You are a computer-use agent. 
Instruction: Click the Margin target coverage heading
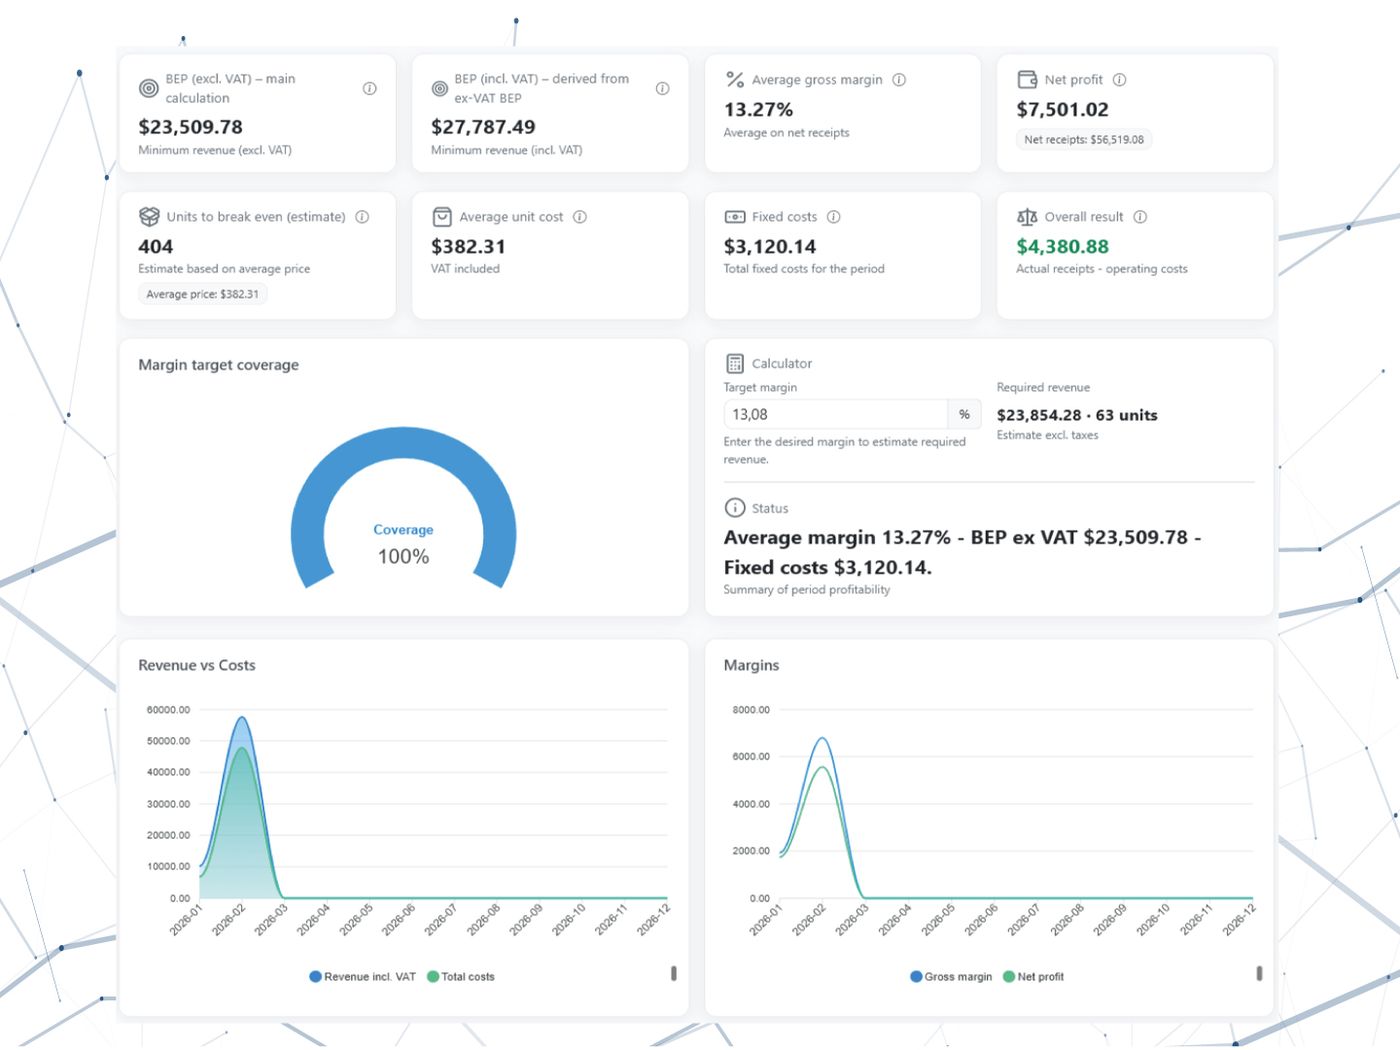click(219, 365)
